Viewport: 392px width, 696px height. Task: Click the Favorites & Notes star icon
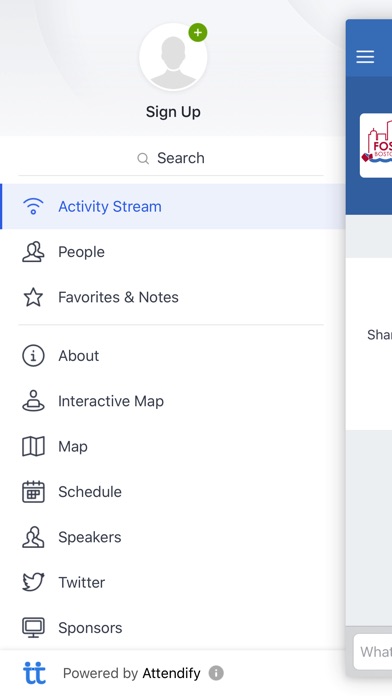(x=33, y=297)
